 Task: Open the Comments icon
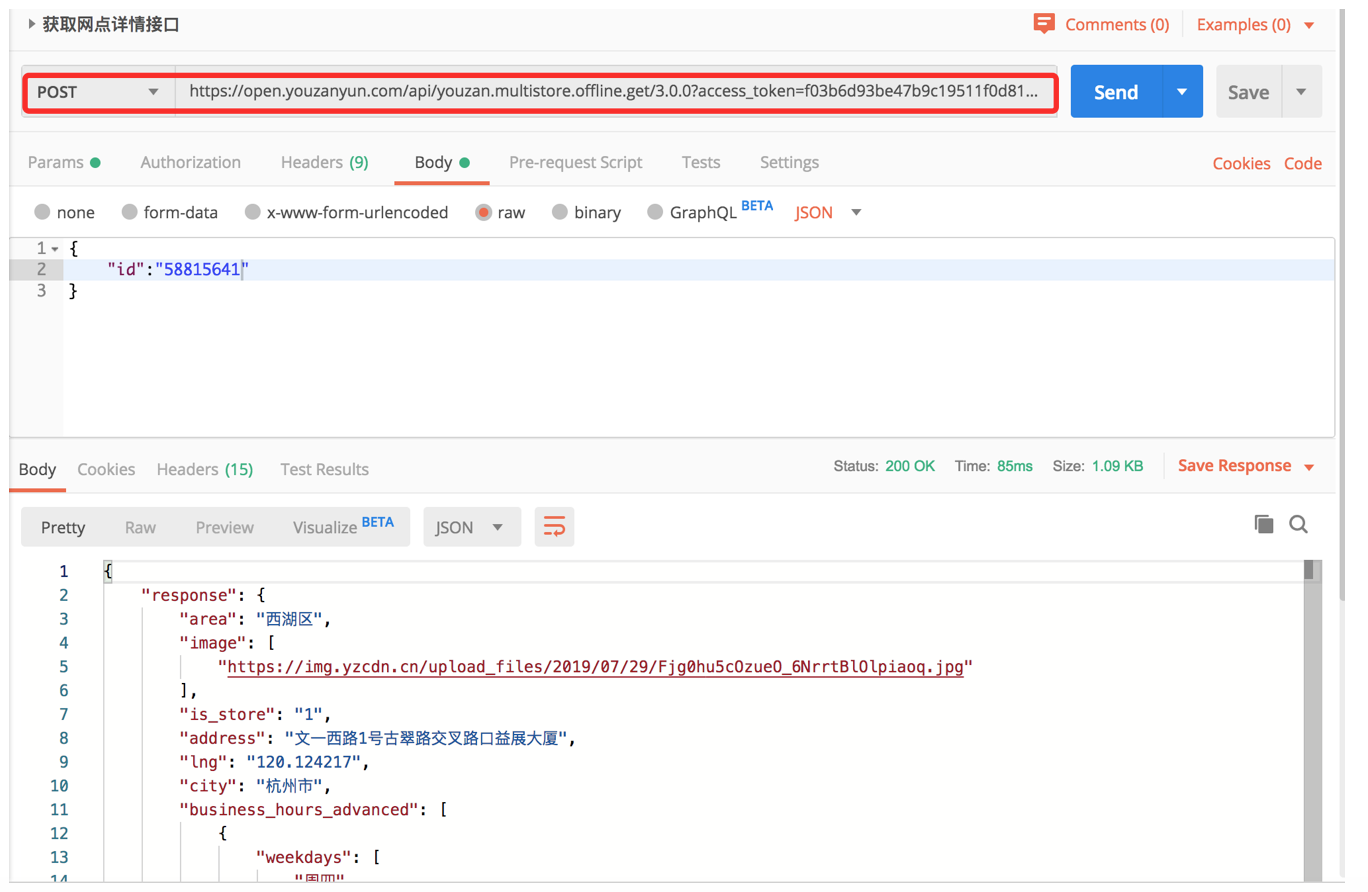click(1045, 24)
